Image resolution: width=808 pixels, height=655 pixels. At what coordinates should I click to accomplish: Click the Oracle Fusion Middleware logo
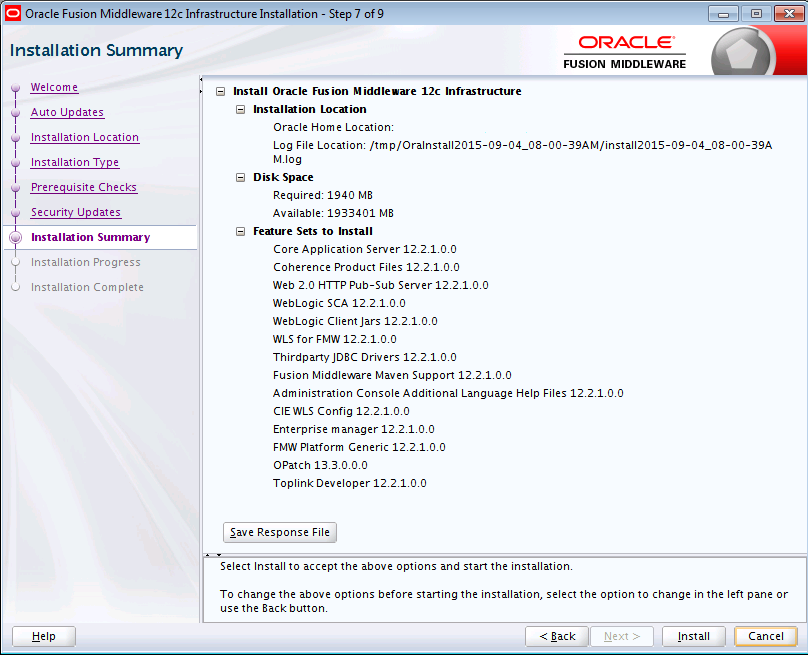click(x=625, y=52)
